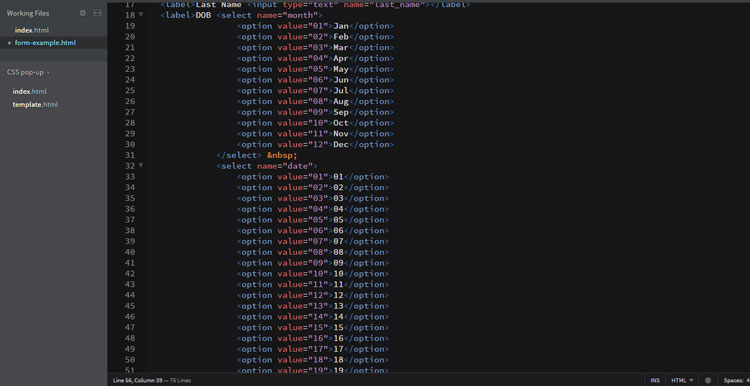Click the Mar option line
Image resolution: width=750 pixels, height=386 pixels.
pos(315,47)
